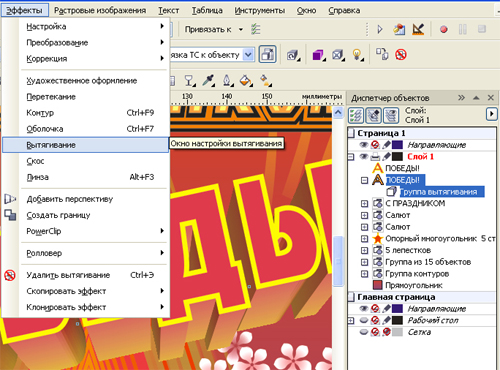Image resolution: width=500 pixels, height=370 pixels.
Task: Click Слой 1 layer color swatch
Action: [x=397, y=156]
